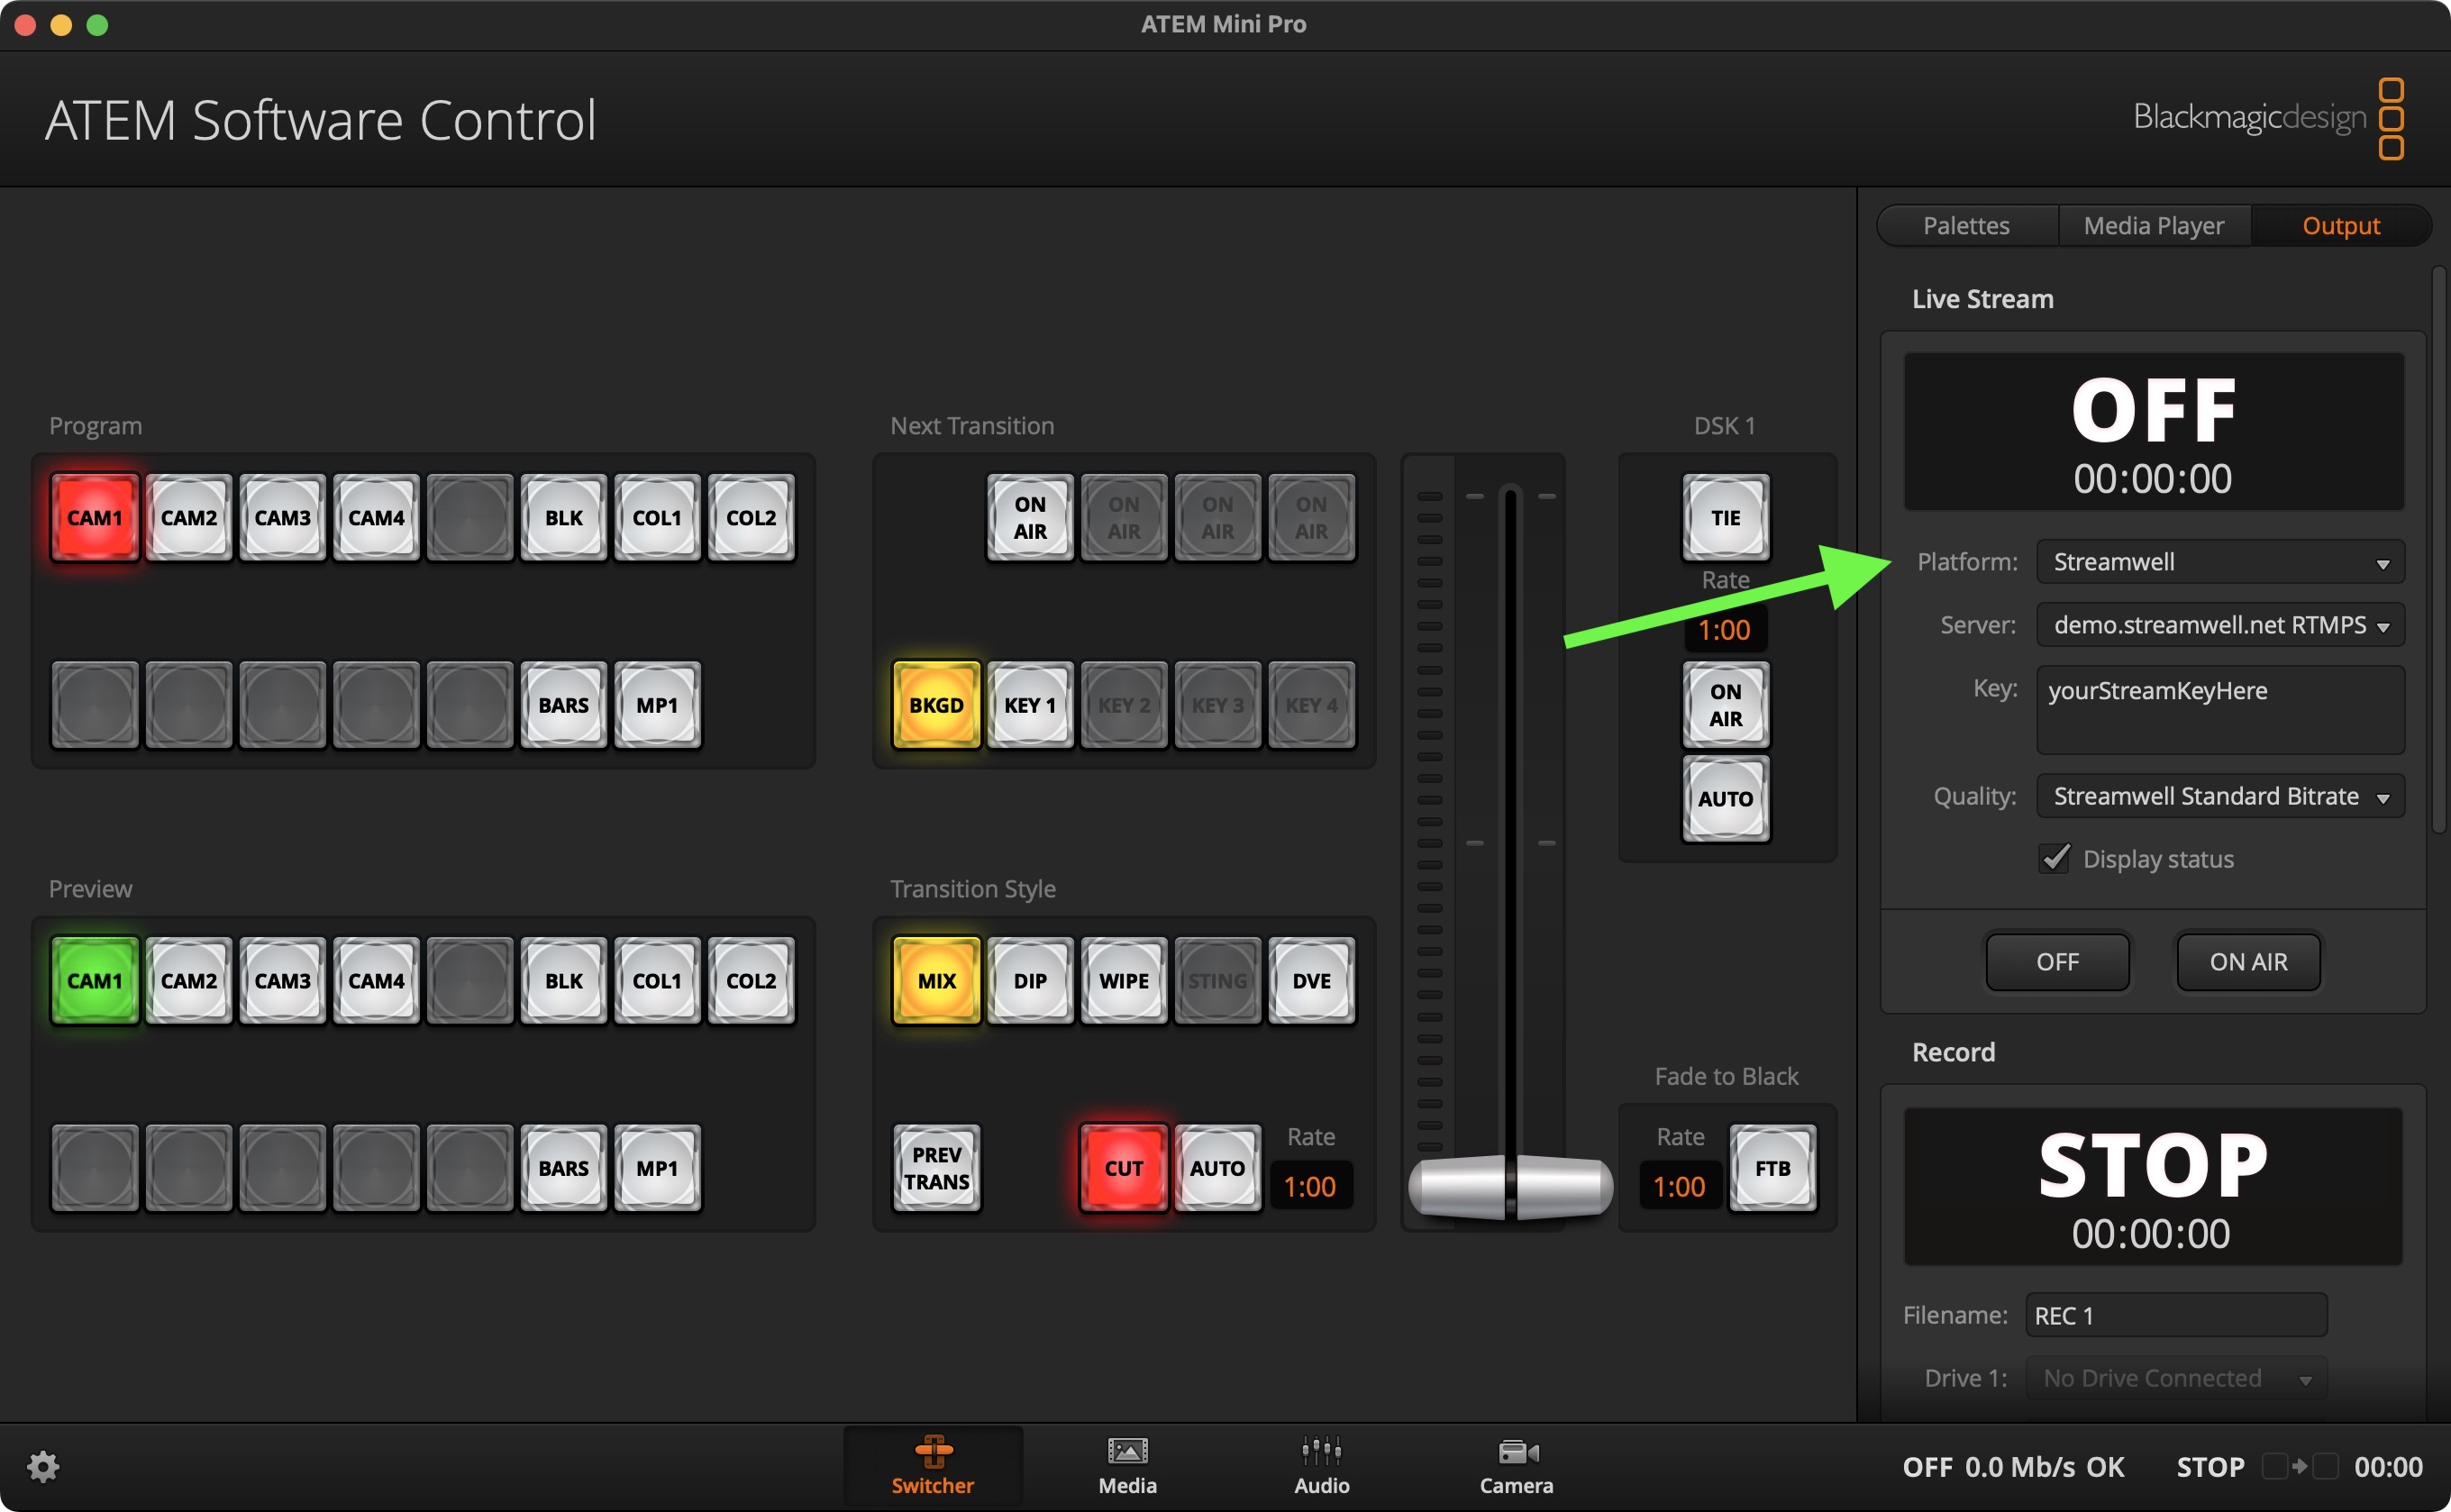Click the stream Key input field

pyautogui.click(x=2220, y=709)
